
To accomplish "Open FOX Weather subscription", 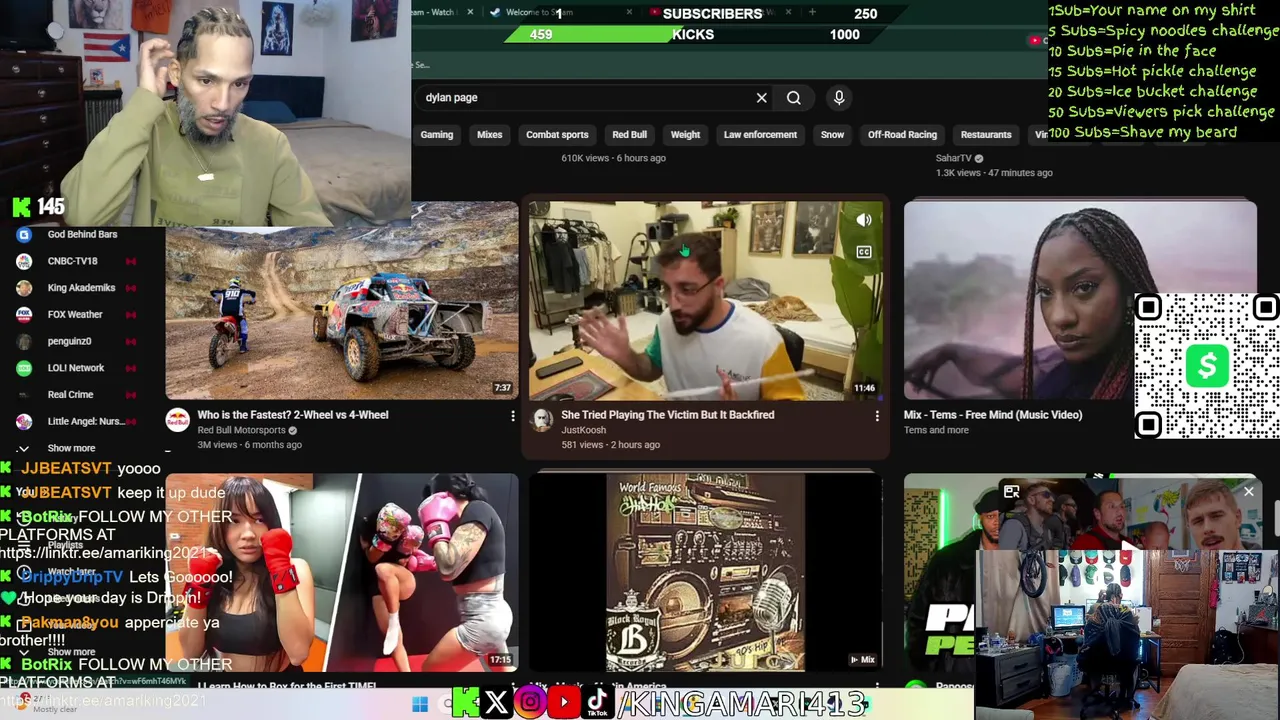I will click(75, 315).
